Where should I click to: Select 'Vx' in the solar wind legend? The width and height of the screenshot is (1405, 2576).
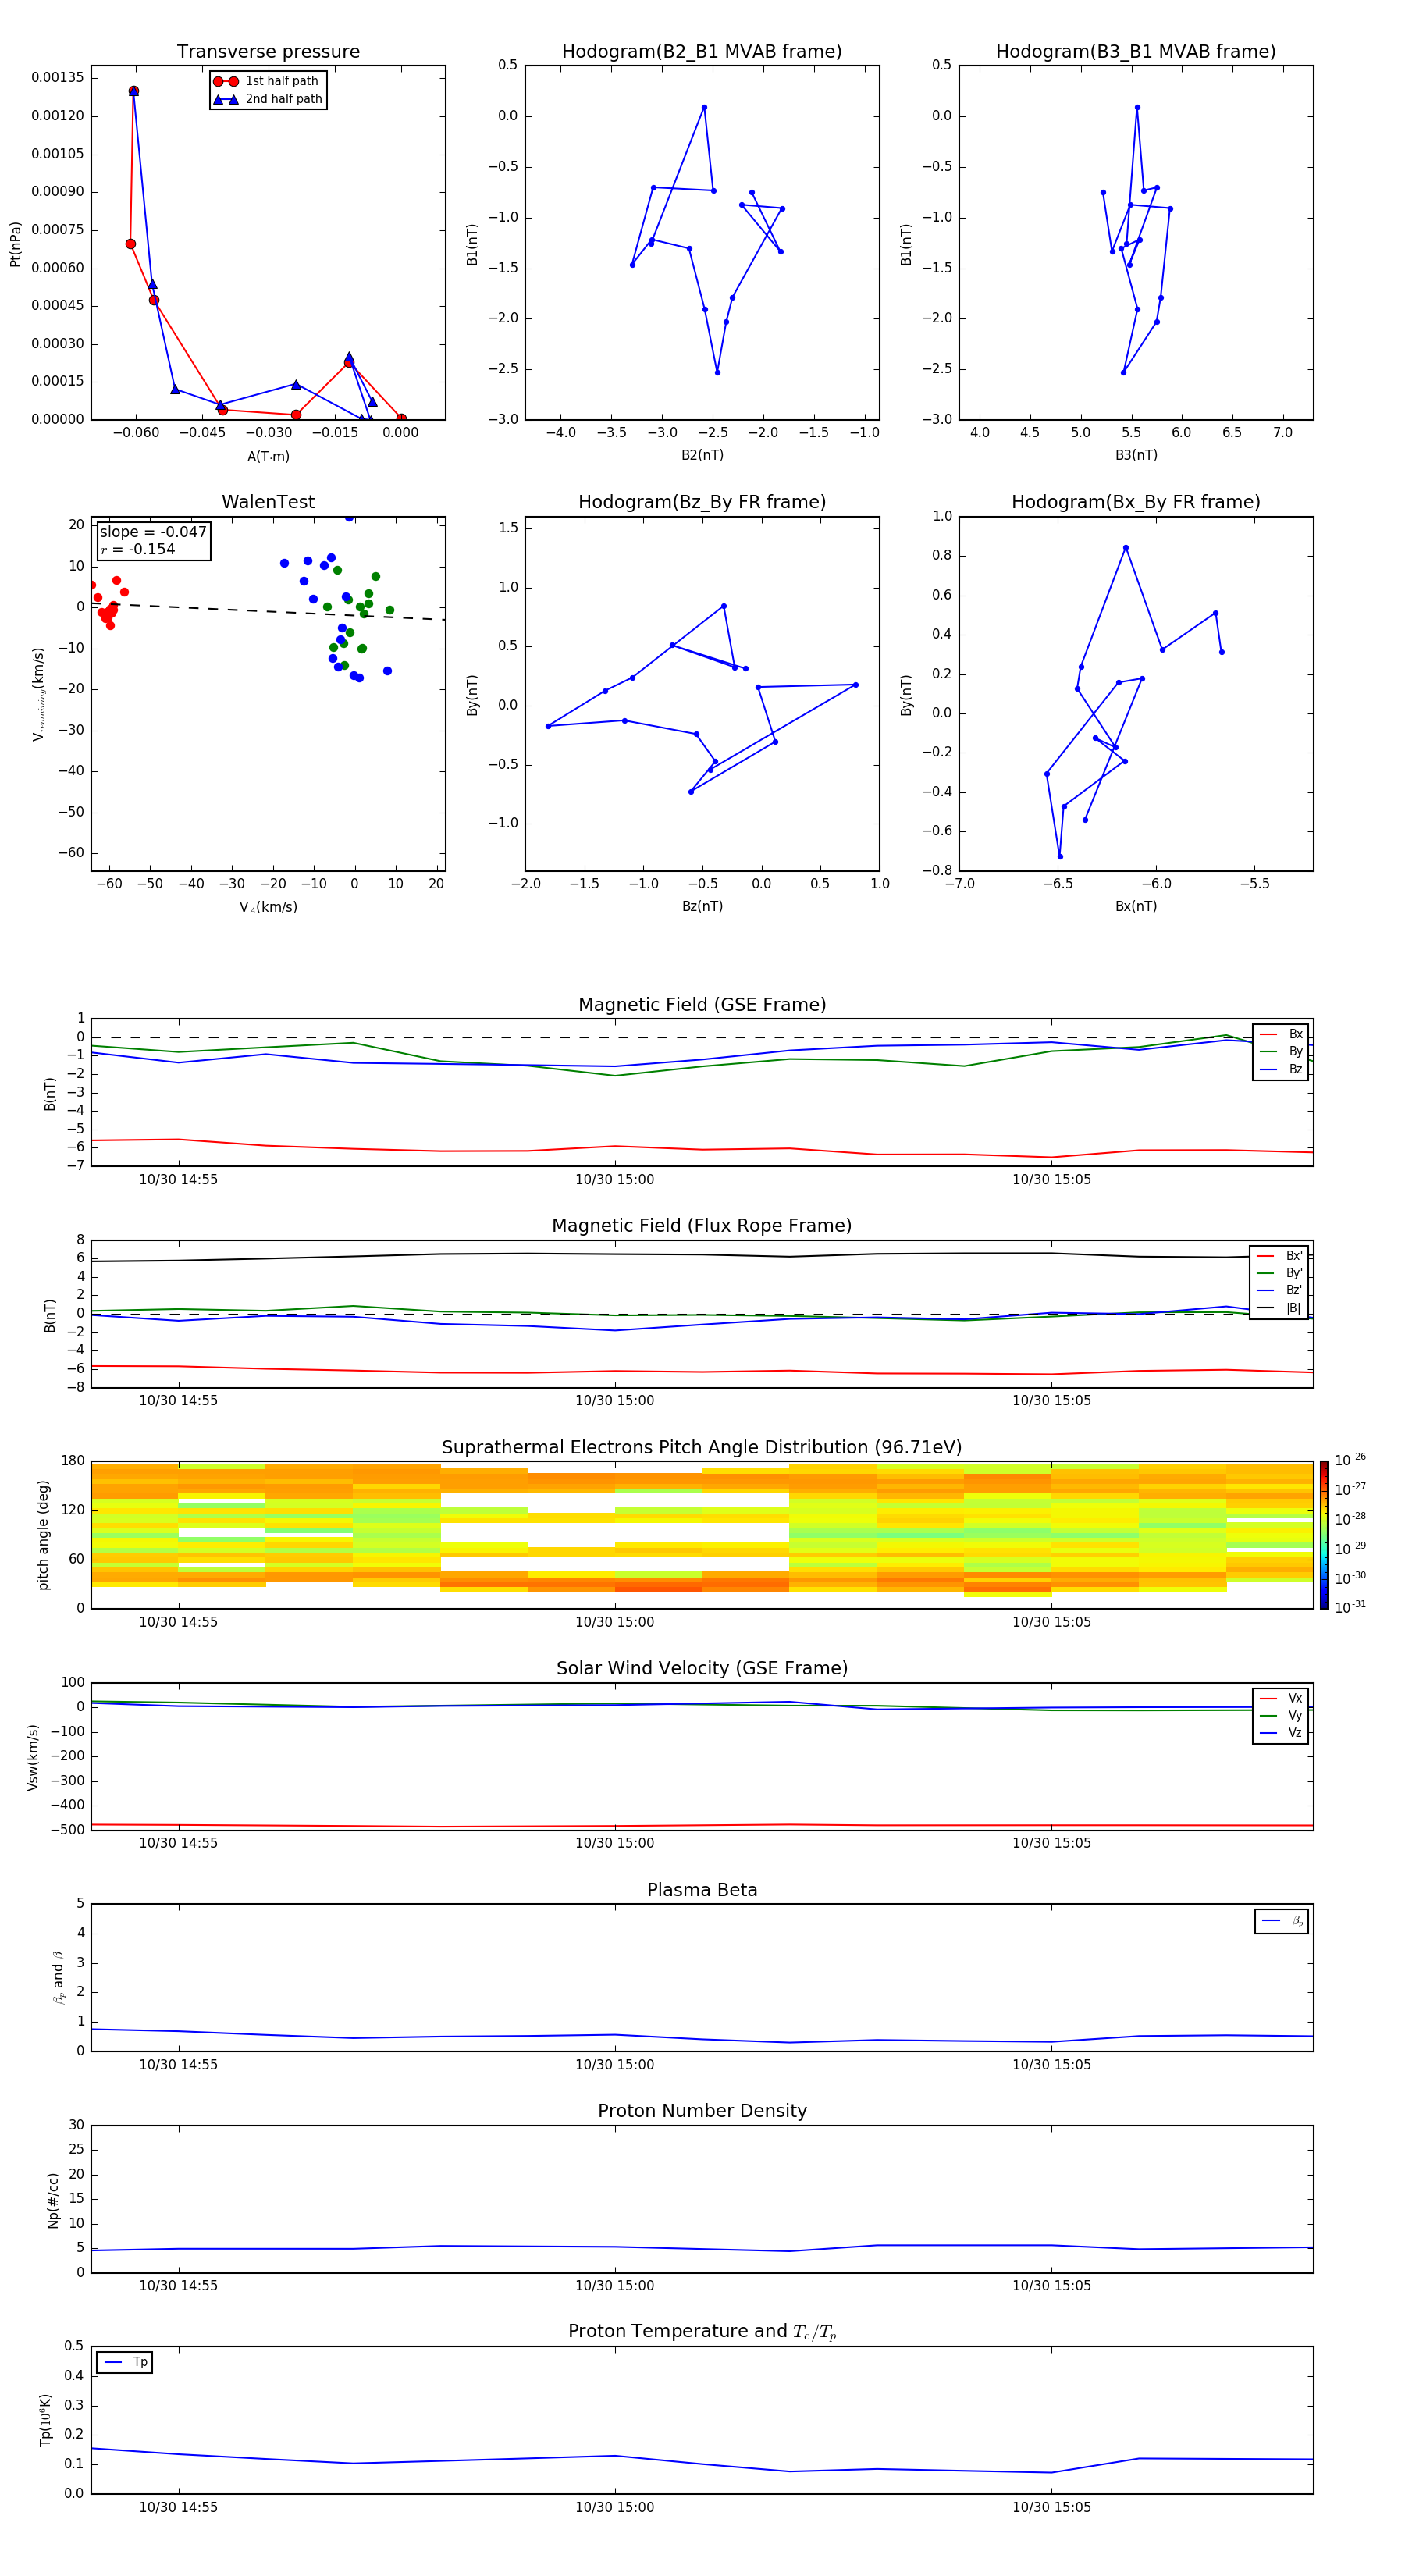click(1281, 1698)
